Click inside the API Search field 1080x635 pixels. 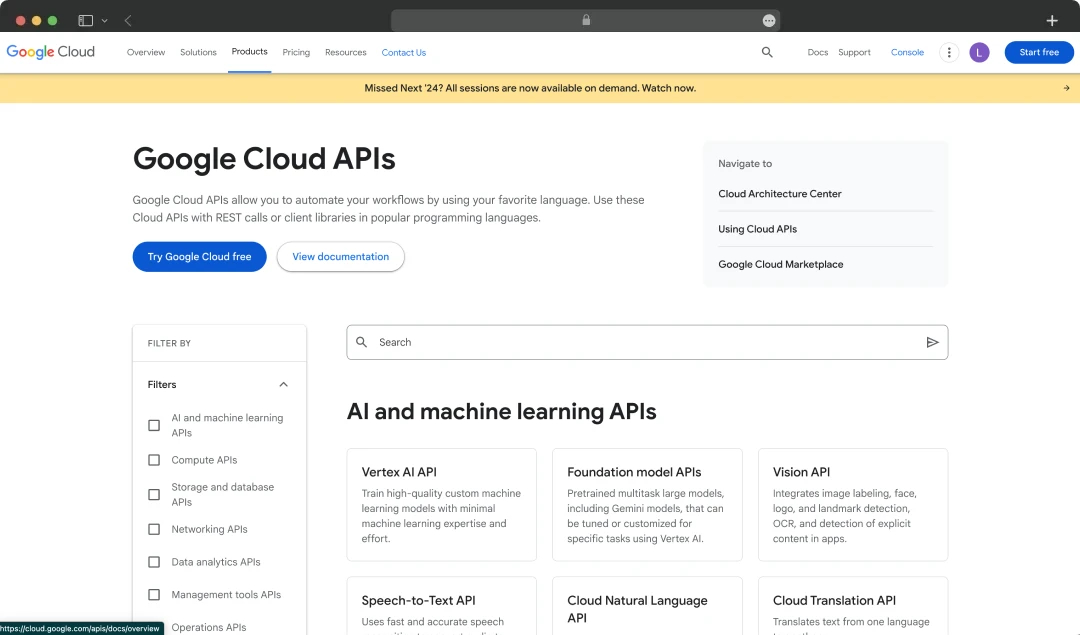coord(600,342)
